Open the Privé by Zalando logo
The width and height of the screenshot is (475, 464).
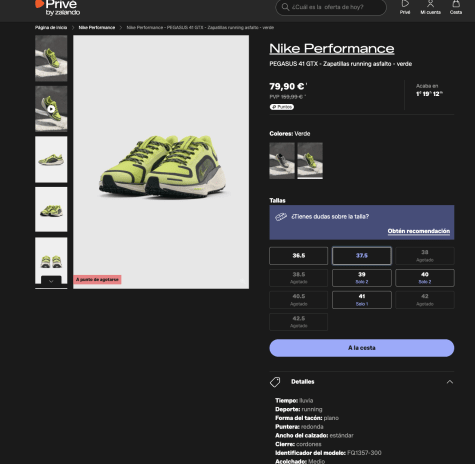[57, 7]
